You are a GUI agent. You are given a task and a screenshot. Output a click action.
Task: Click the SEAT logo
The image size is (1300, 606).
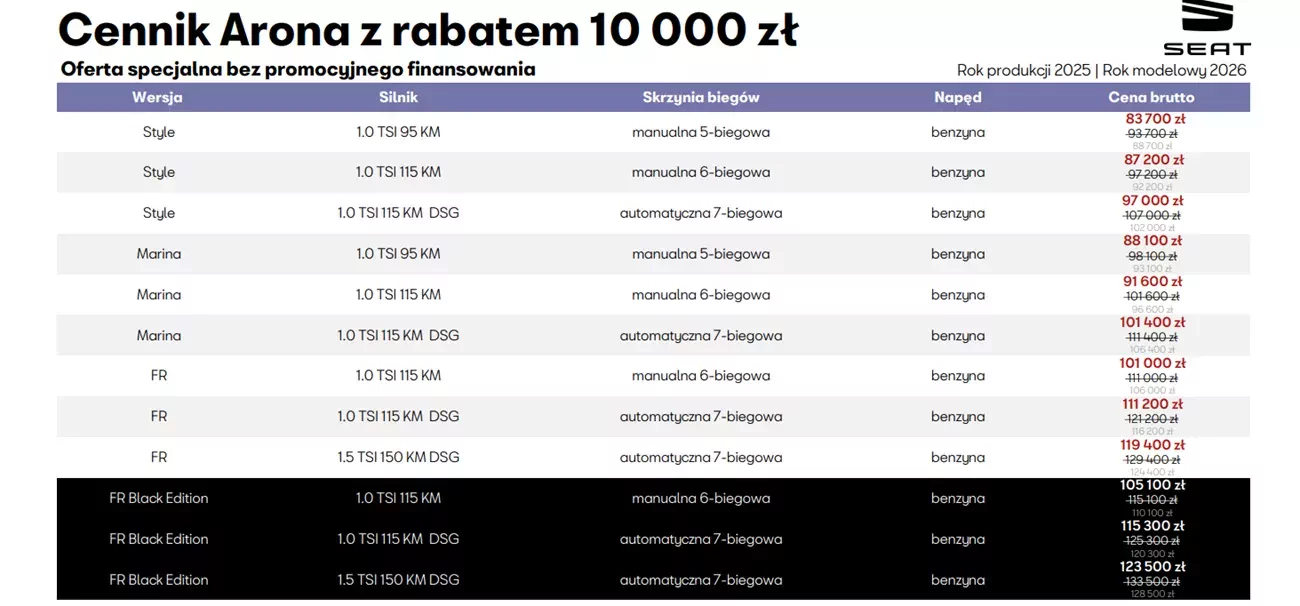1206,28
